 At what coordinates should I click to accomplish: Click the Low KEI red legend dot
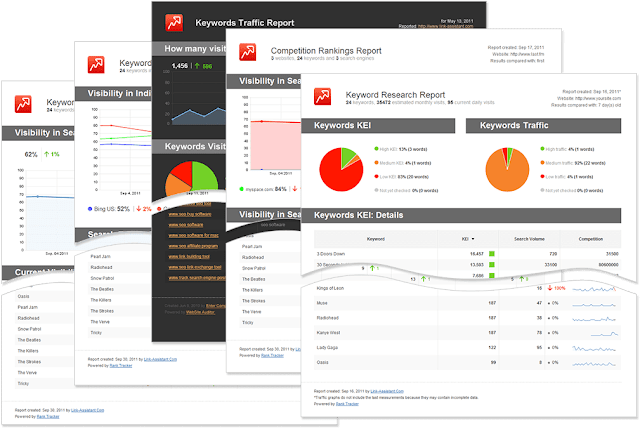(376, 176)
